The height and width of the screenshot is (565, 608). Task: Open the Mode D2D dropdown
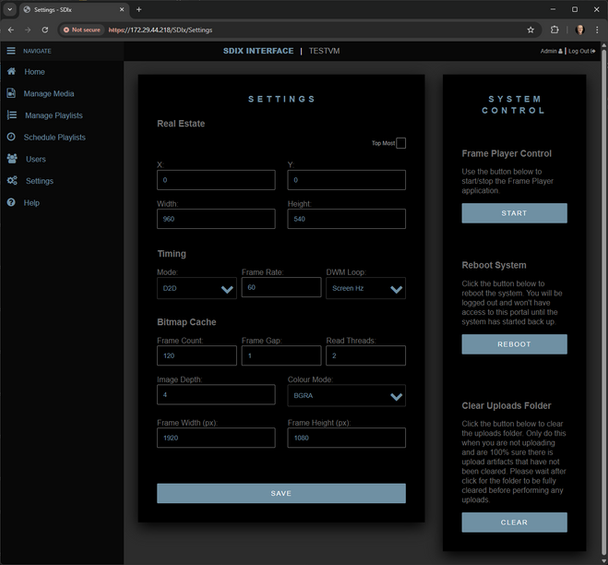[x=197, y=288]
